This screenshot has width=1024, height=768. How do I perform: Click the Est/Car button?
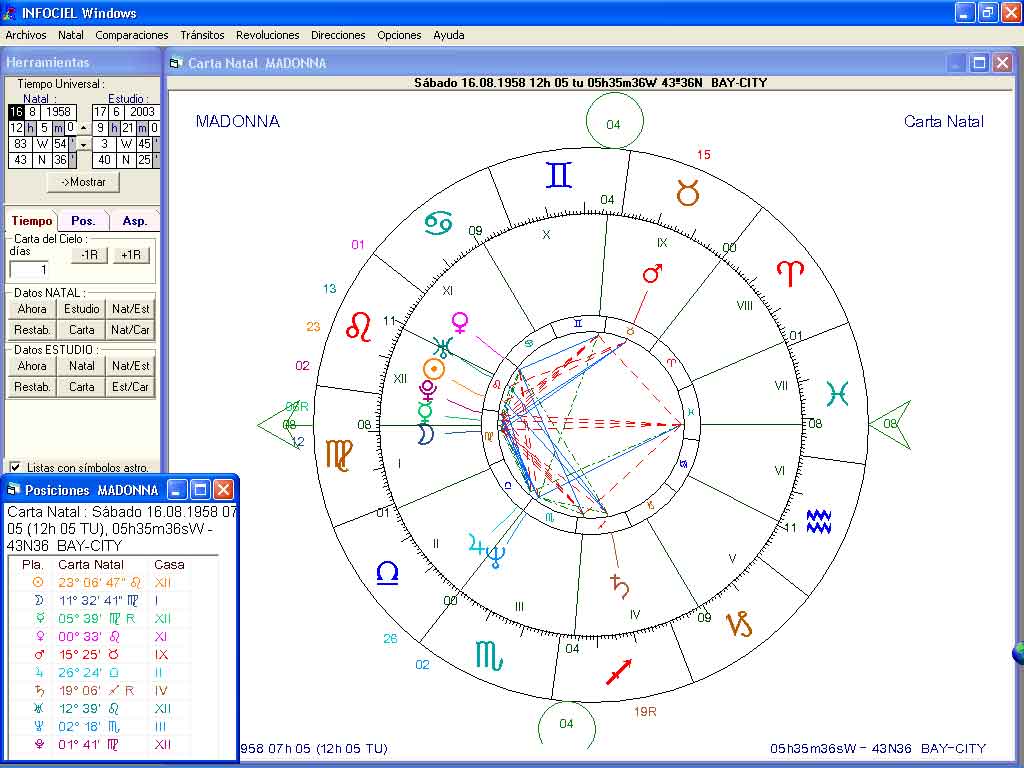point(131,387)
